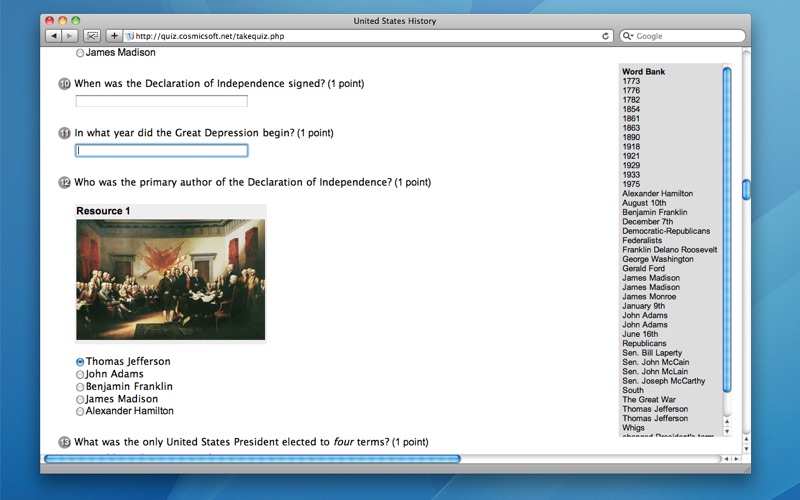Click the Word Bank scroll up arrow
This screenshot has height=500, width=800.
coord(727,421)
